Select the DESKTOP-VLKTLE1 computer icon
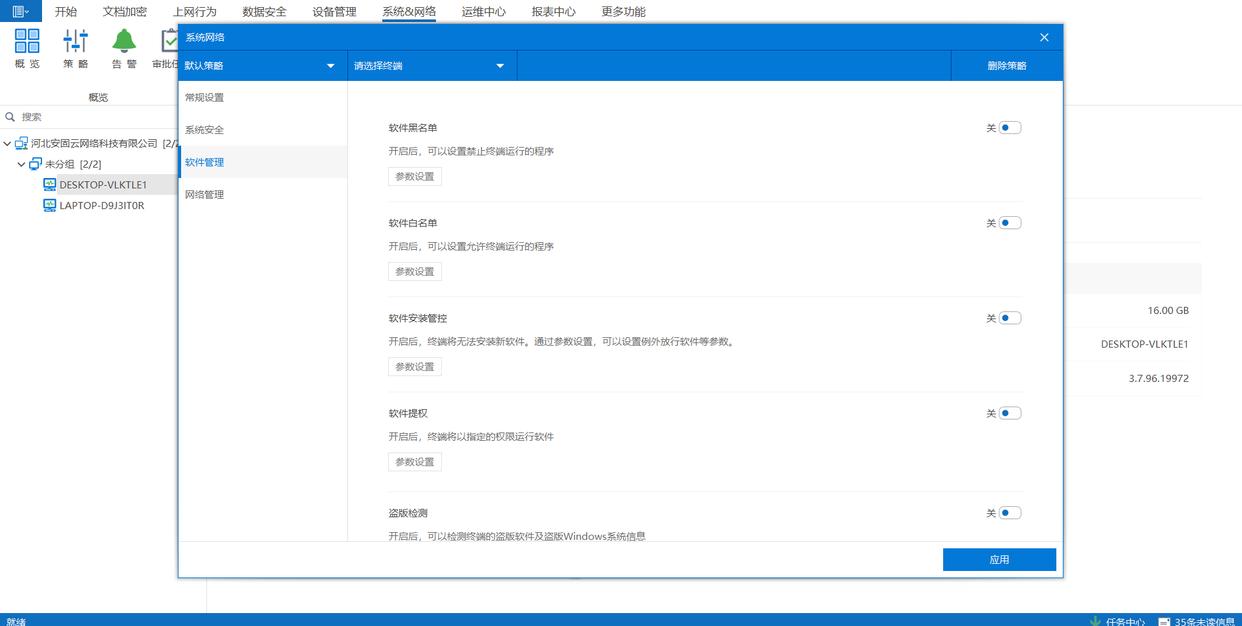This screenshot has width=1242, height=626. (50, 185)
